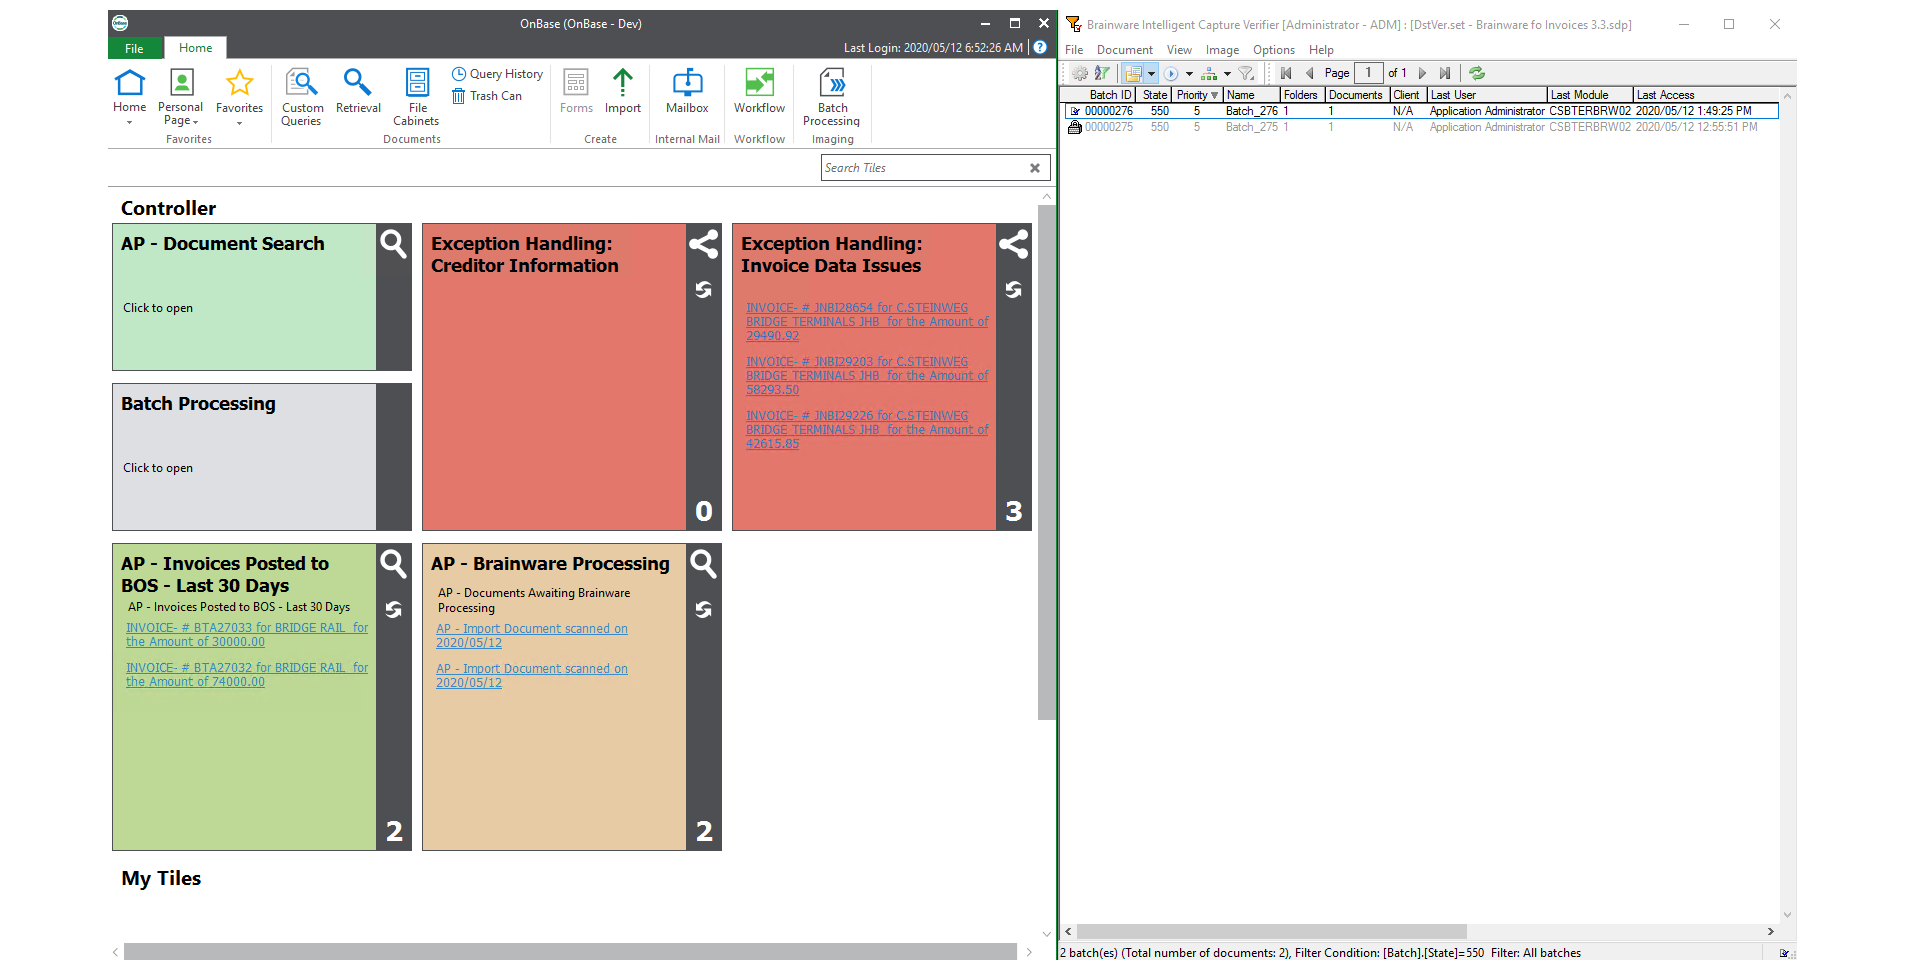
Task: Open the File tab in OnBase
Action: [134, 48]
